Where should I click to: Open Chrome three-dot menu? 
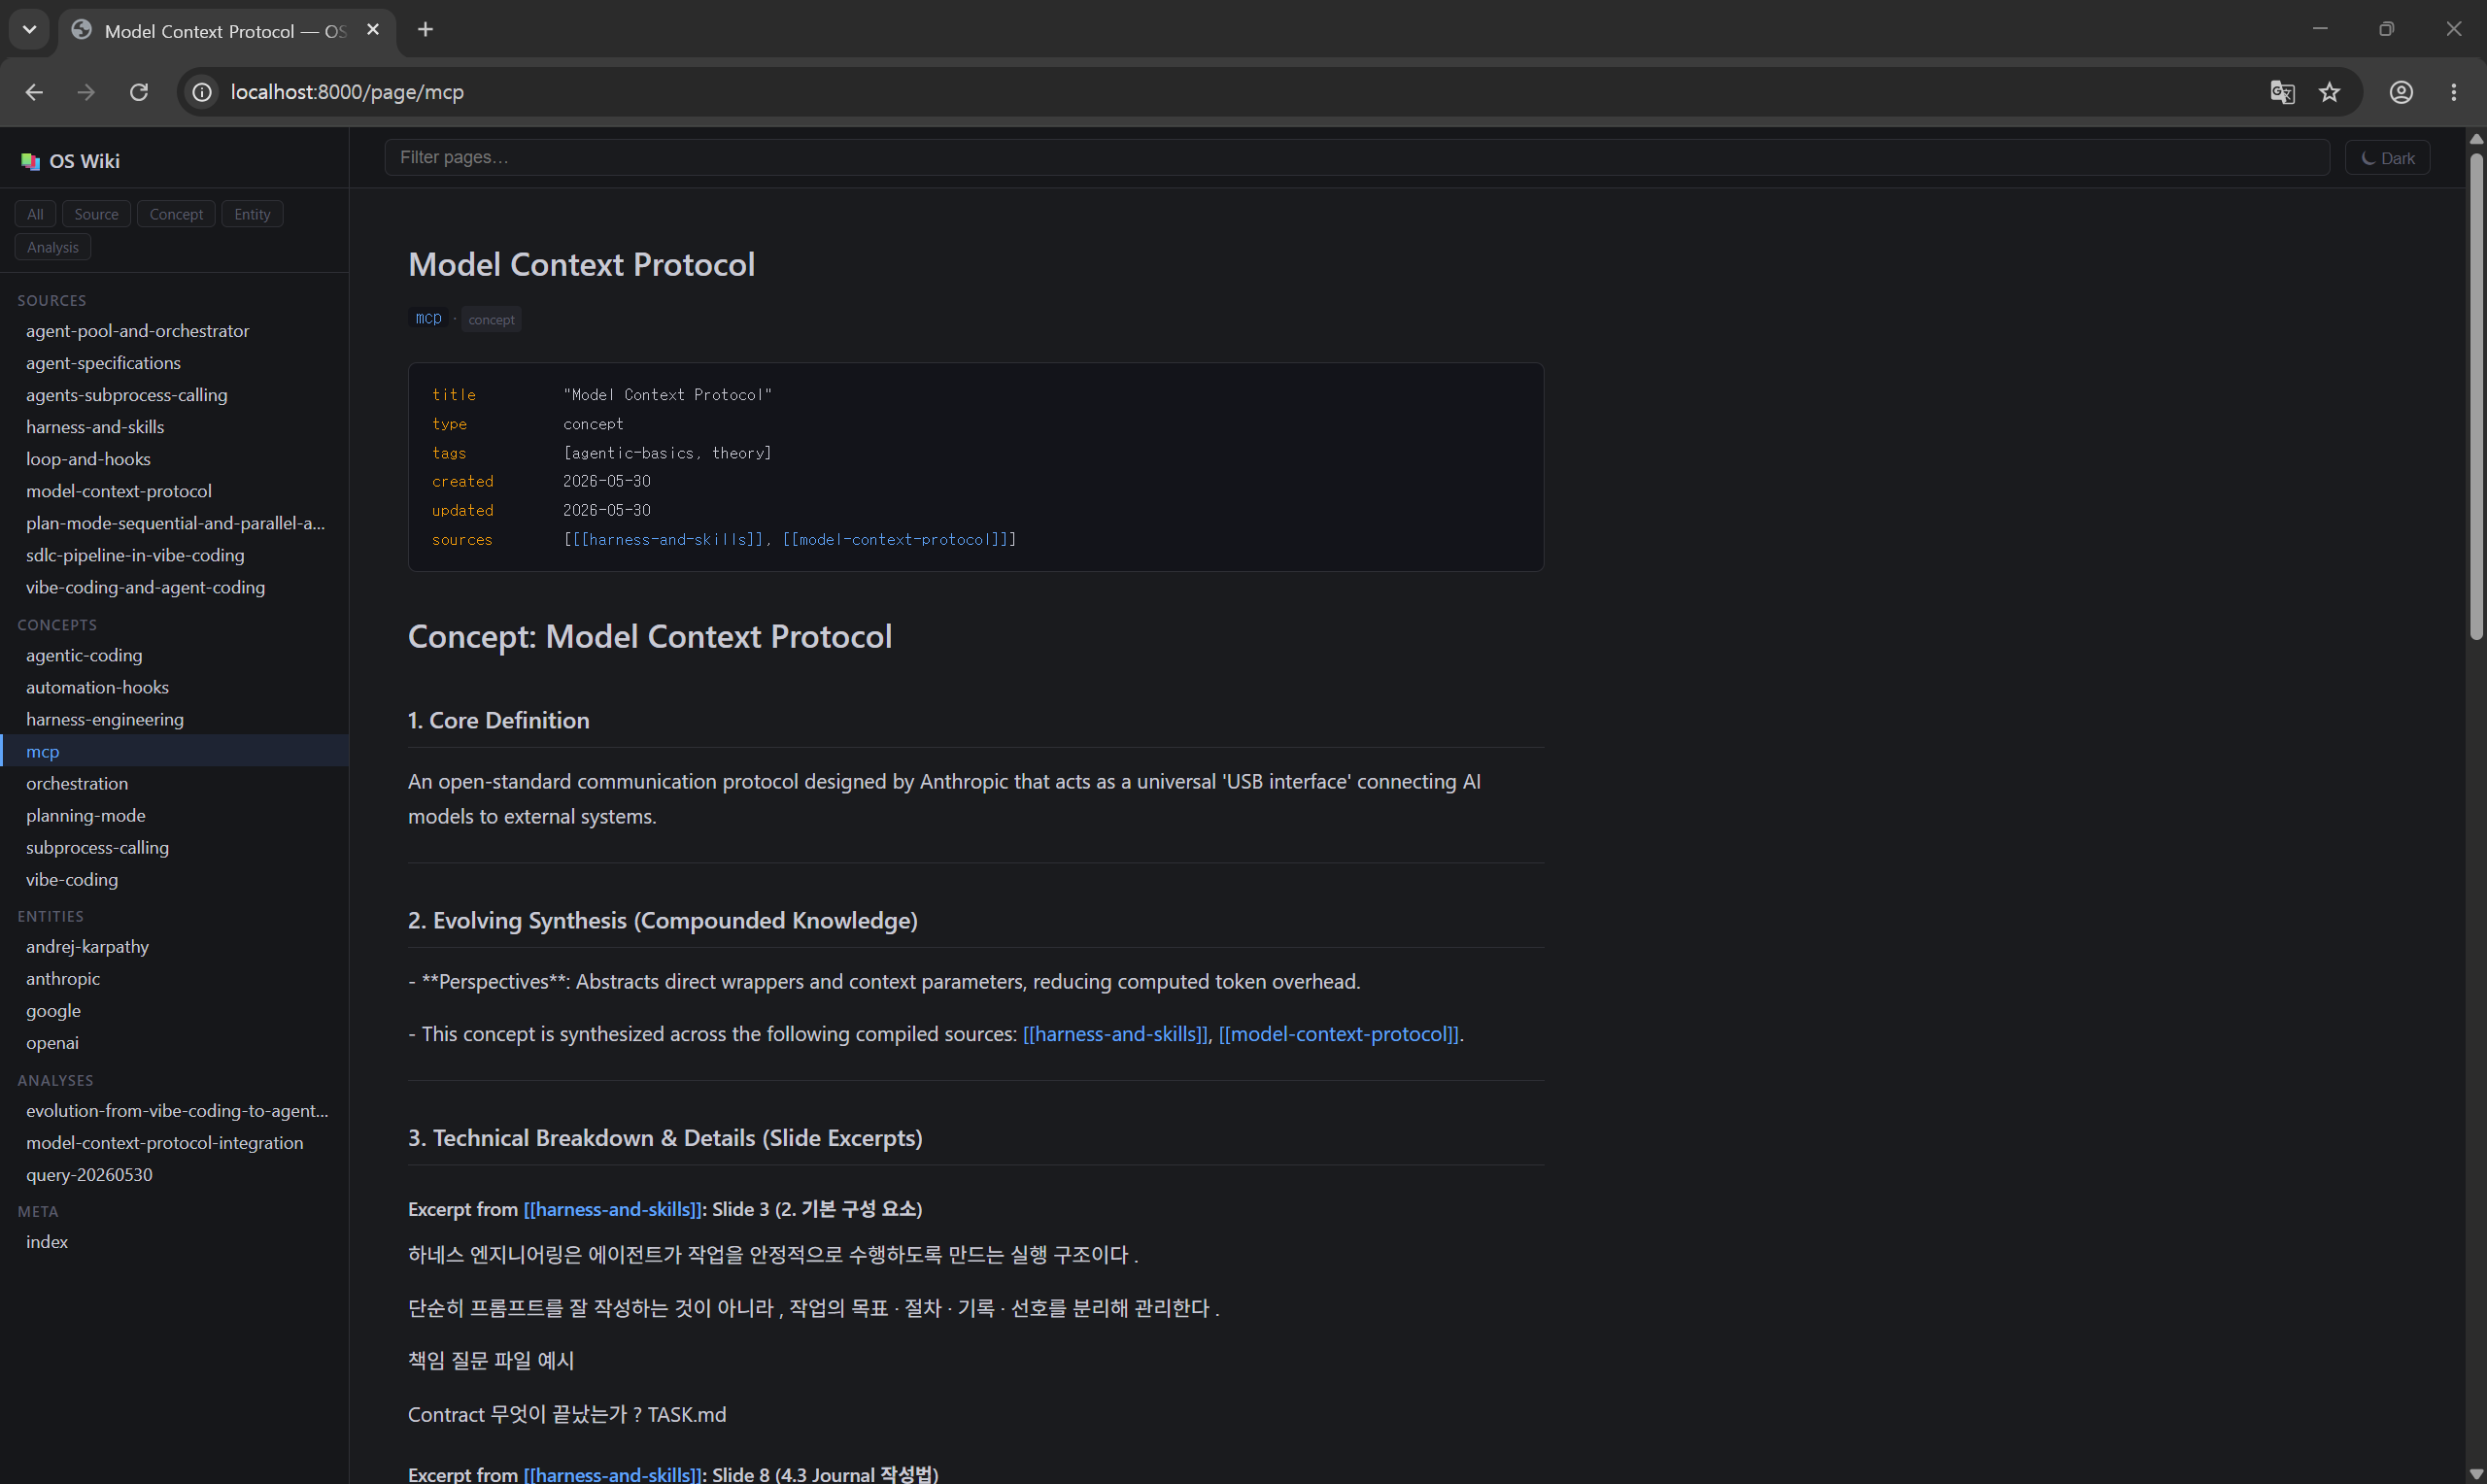(2453, 92)
